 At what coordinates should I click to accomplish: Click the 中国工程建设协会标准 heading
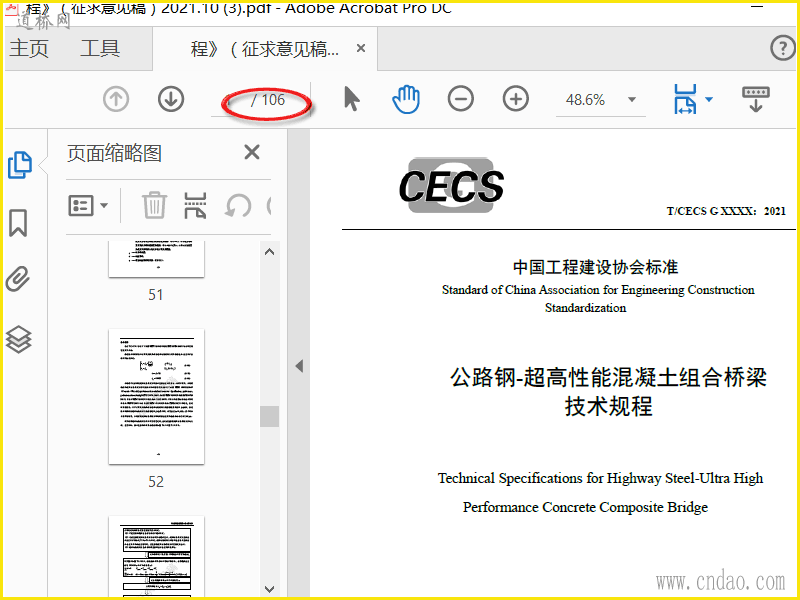coord(595,267)
